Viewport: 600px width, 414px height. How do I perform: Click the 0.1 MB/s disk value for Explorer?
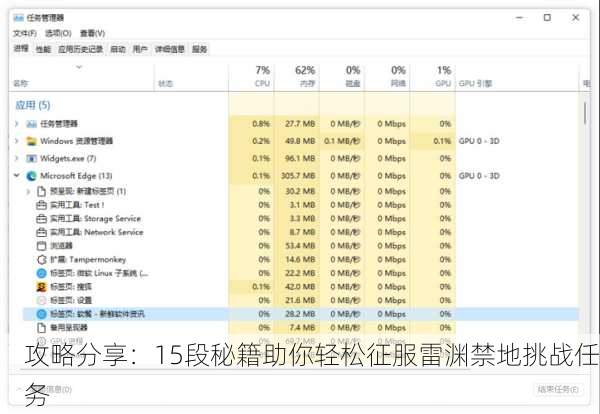pos(342,141)
